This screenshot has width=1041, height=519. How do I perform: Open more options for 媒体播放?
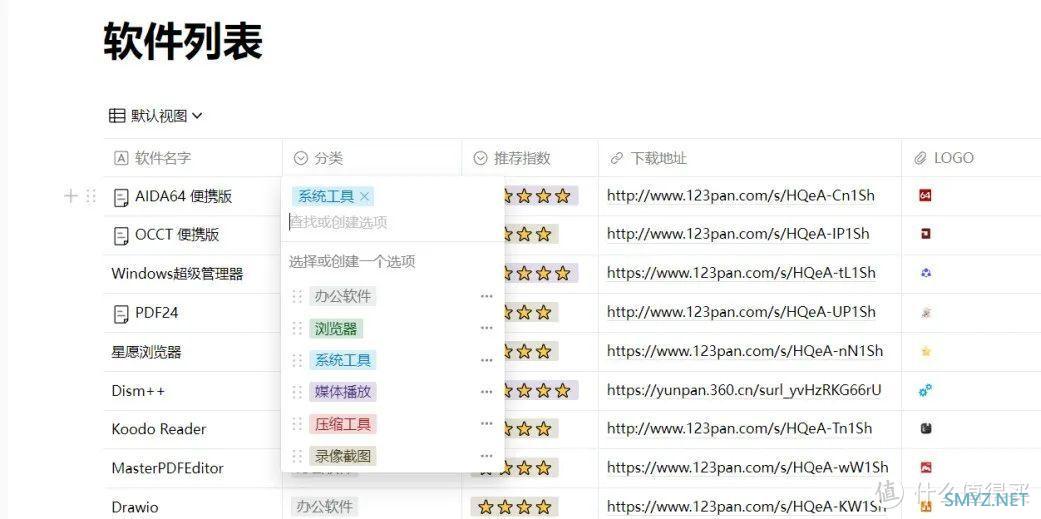[x=487, y=392]
